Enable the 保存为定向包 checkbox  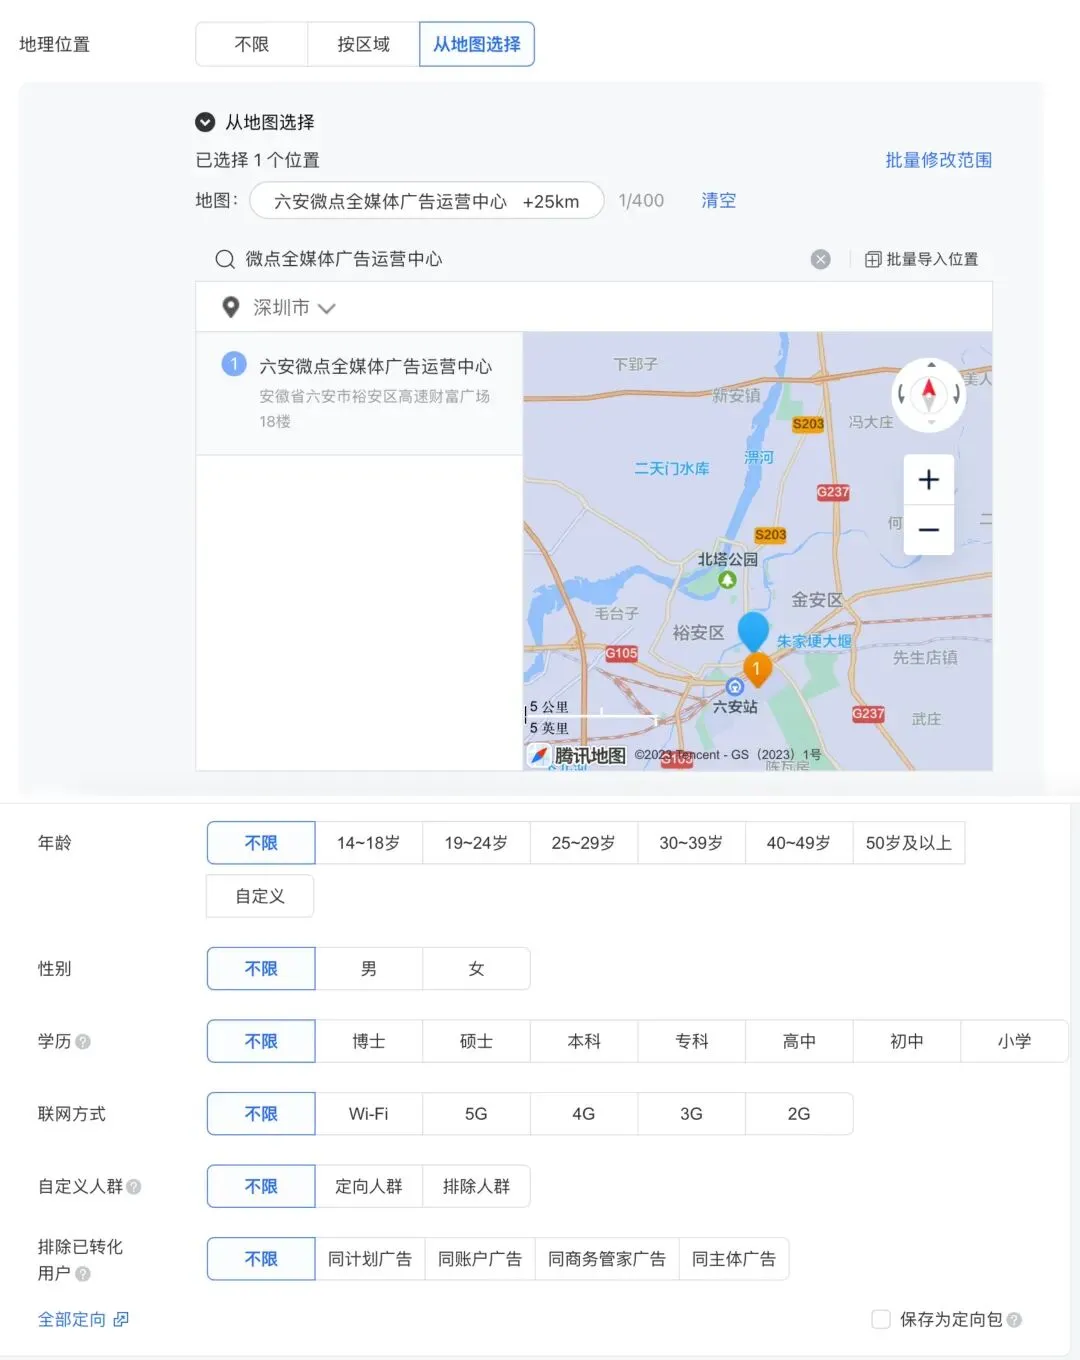(880, 1319)
